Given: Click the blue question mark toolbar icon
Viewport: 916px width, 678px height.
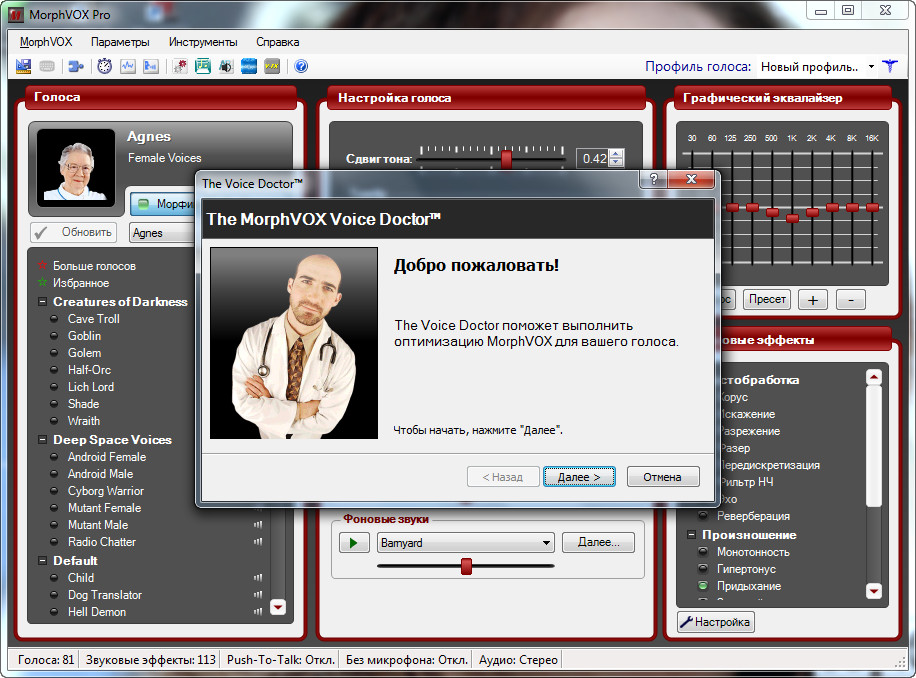Looking at the screenshot, I should pos(301,66).
